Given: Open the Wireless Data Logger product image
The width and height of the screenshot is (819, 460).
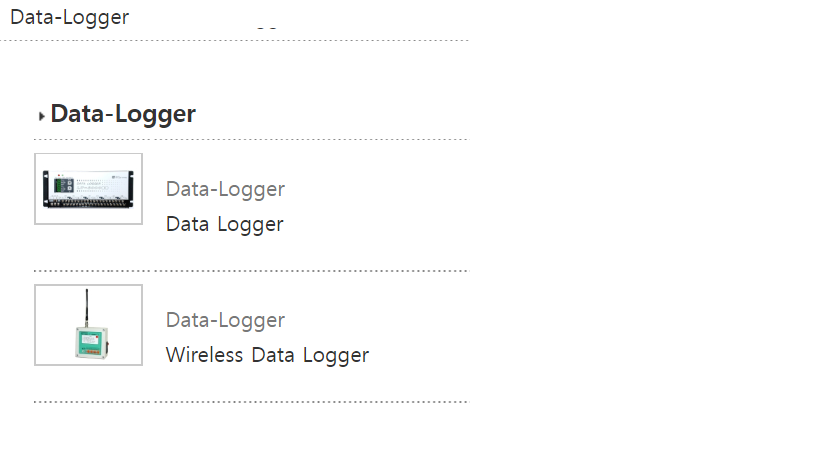Looking at the screenshot, I should point(88,325).
